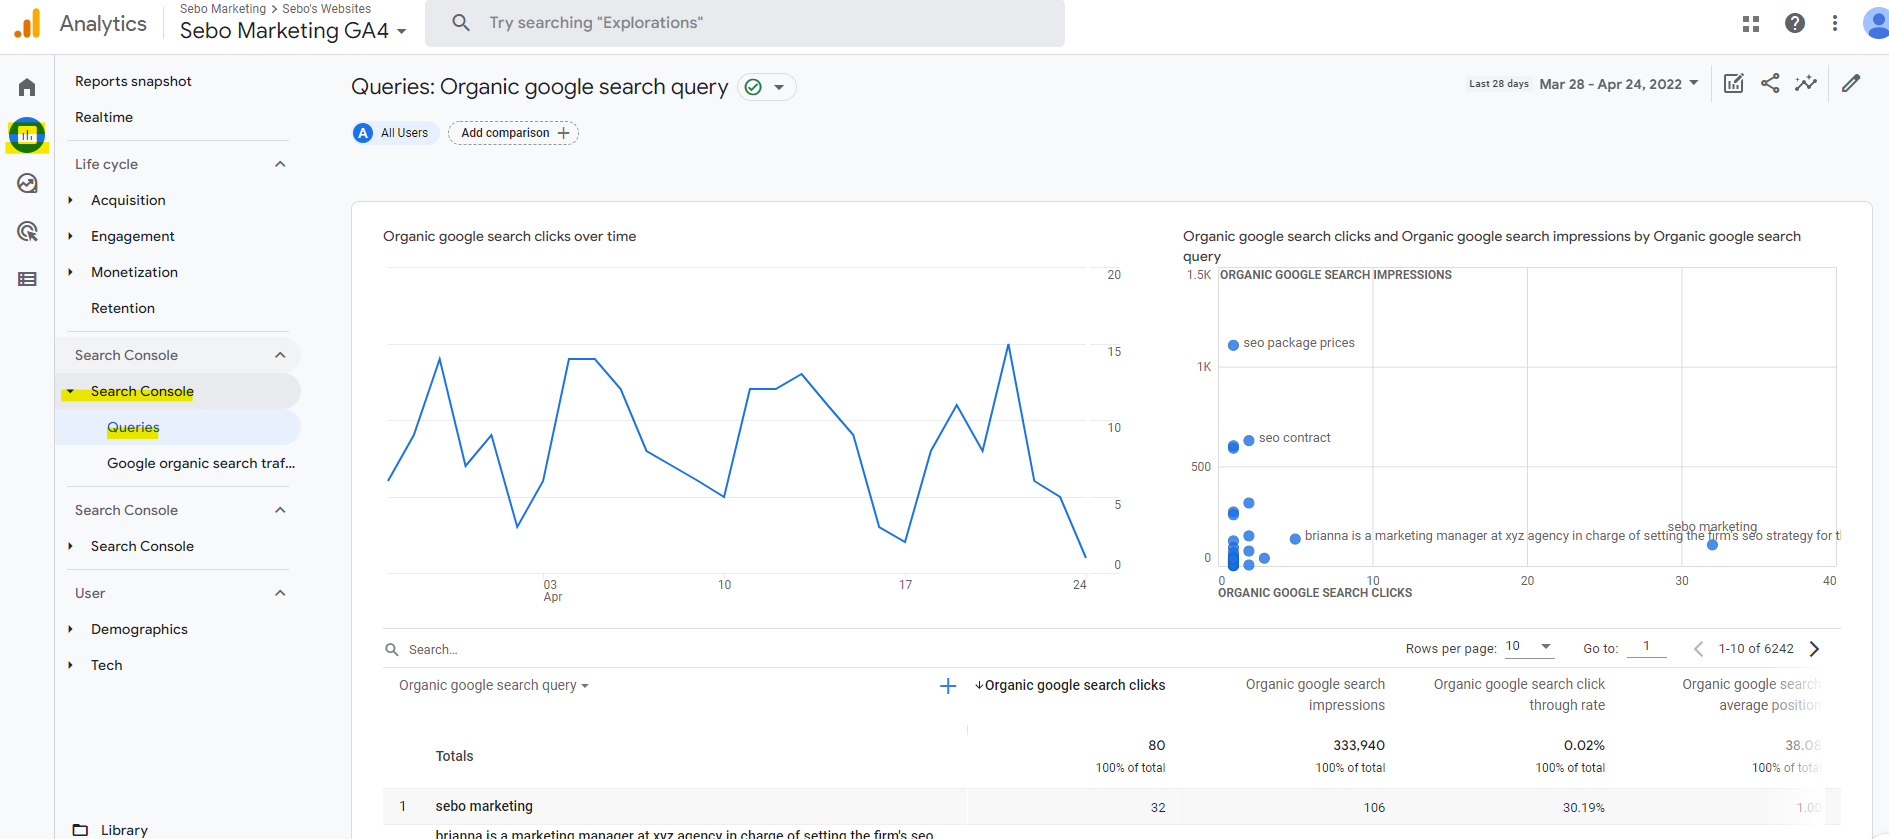Open the Reports icon in sidebar
The height and width of the screenshot is (839, 1889).
(x=27, y=134)
